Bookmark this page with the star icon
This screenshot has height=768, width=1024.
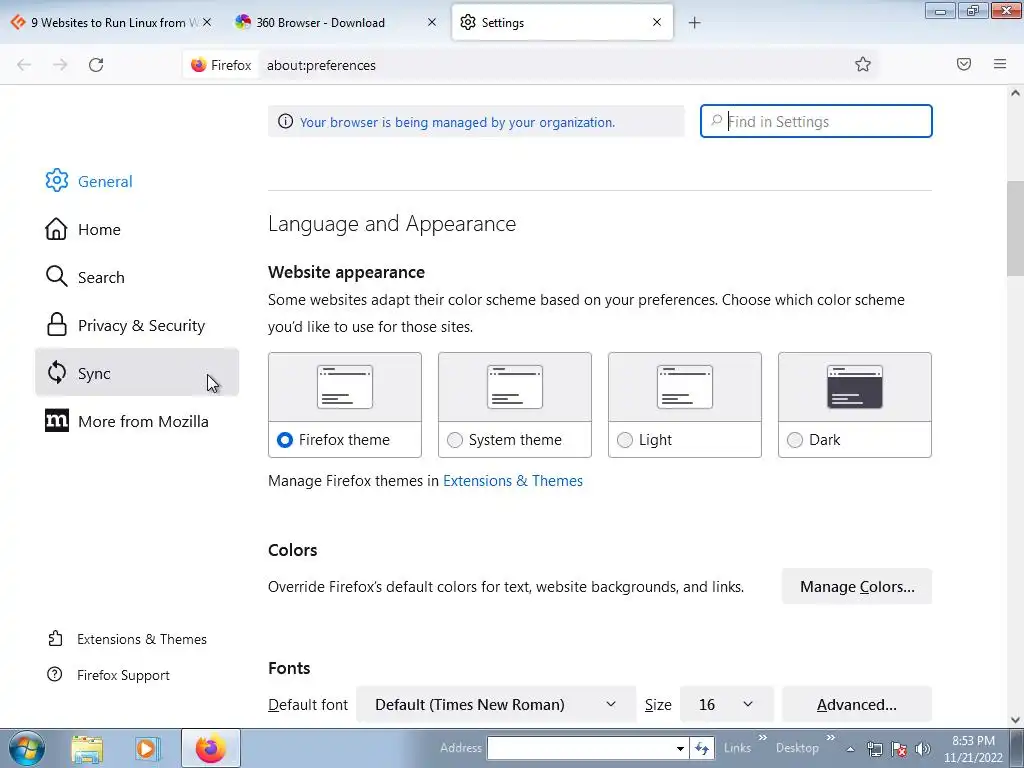863,64
